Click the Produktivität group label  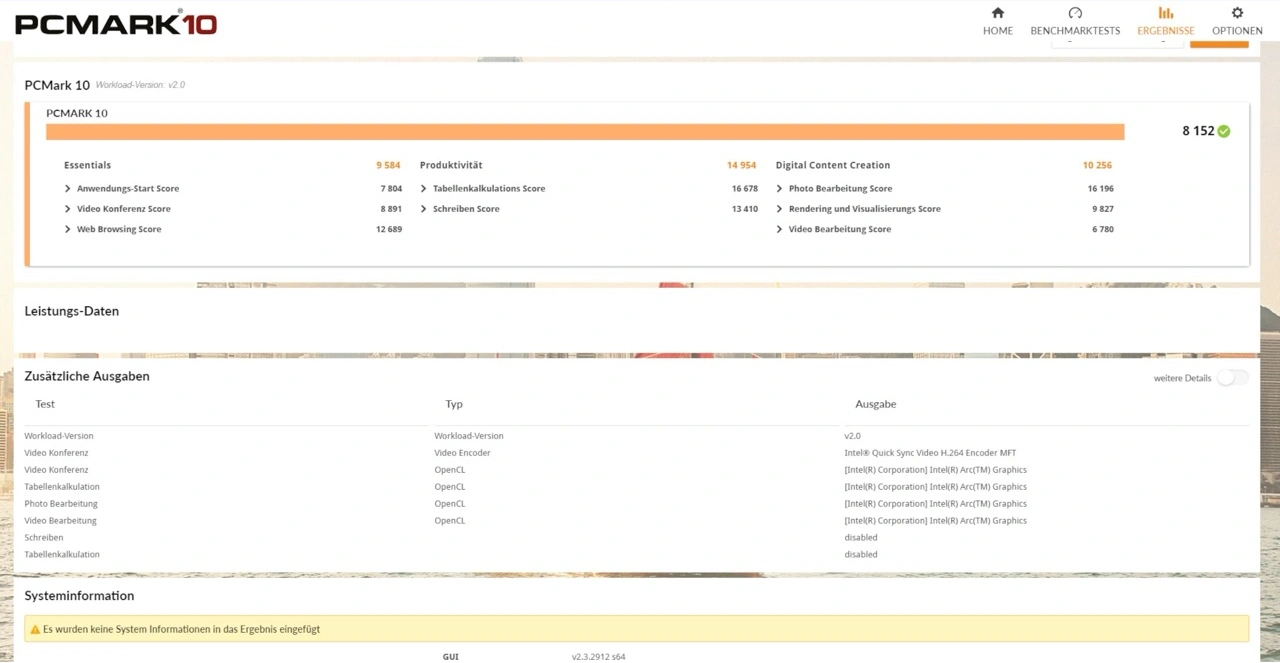point(451,165)
